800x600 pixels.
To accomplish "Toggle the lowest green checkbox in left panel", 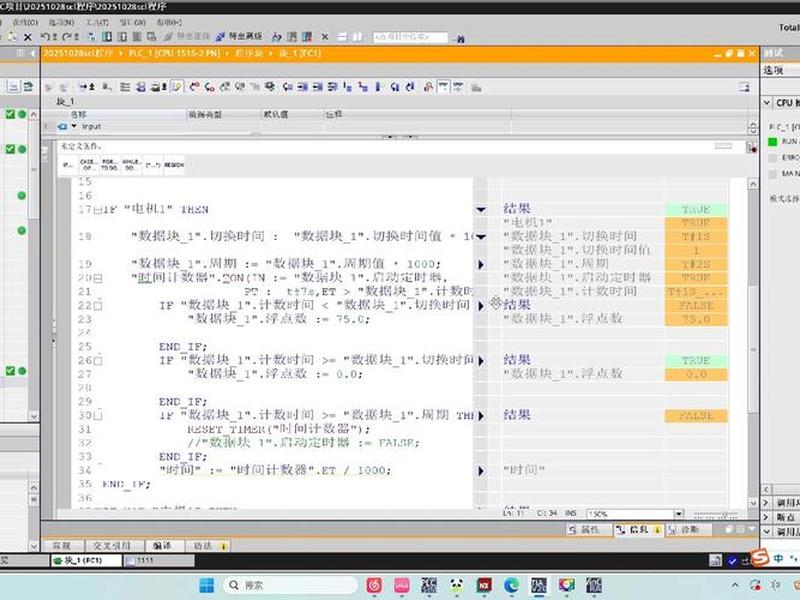I will click(10, 371).
